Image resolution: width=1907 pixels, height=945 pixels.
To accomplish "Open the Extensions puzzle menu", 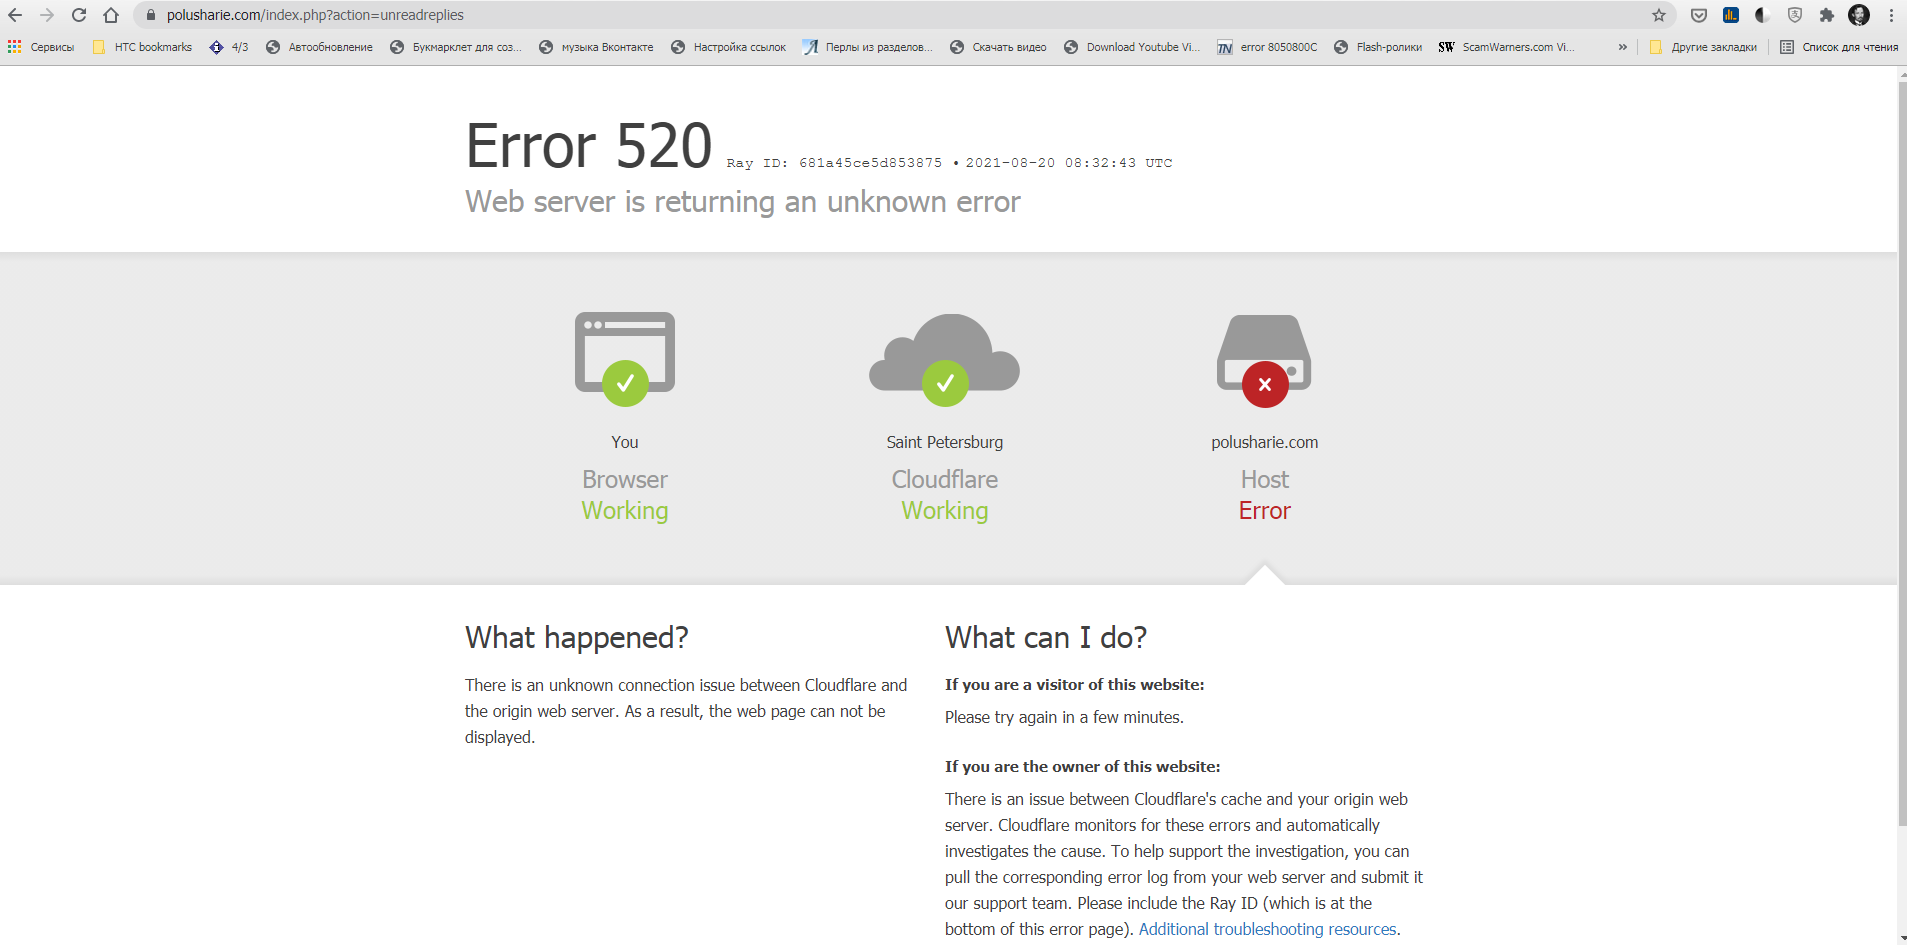I will click(1827, 15).
